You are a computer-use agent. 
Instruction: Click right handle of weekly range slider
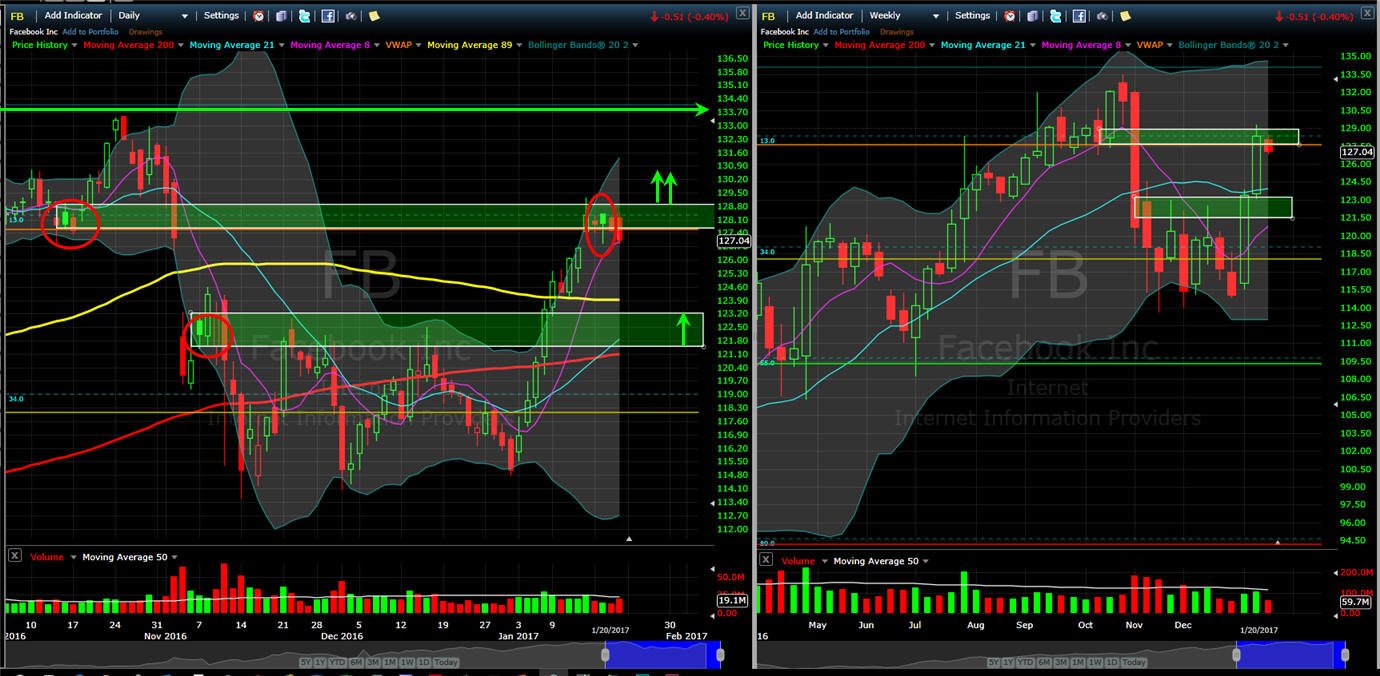[x=1346, y=654]
